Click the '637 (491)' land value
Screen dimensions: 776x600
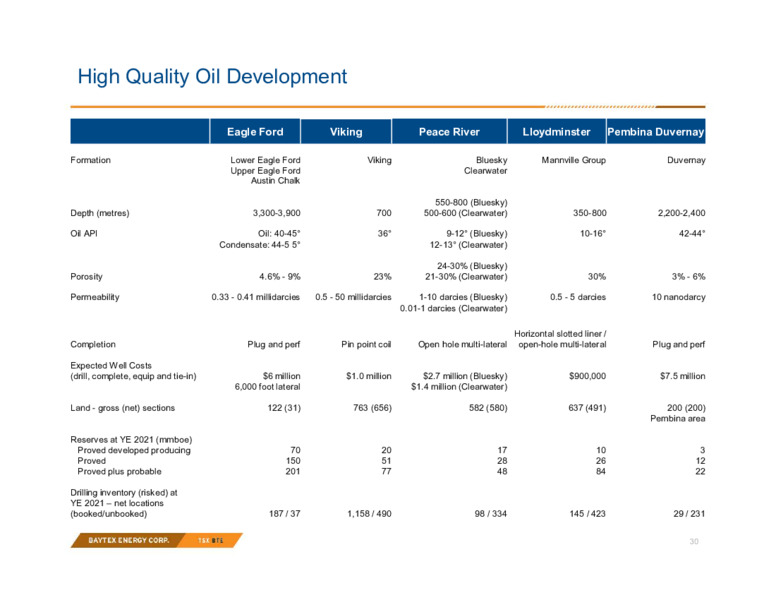tap(587, 408)
